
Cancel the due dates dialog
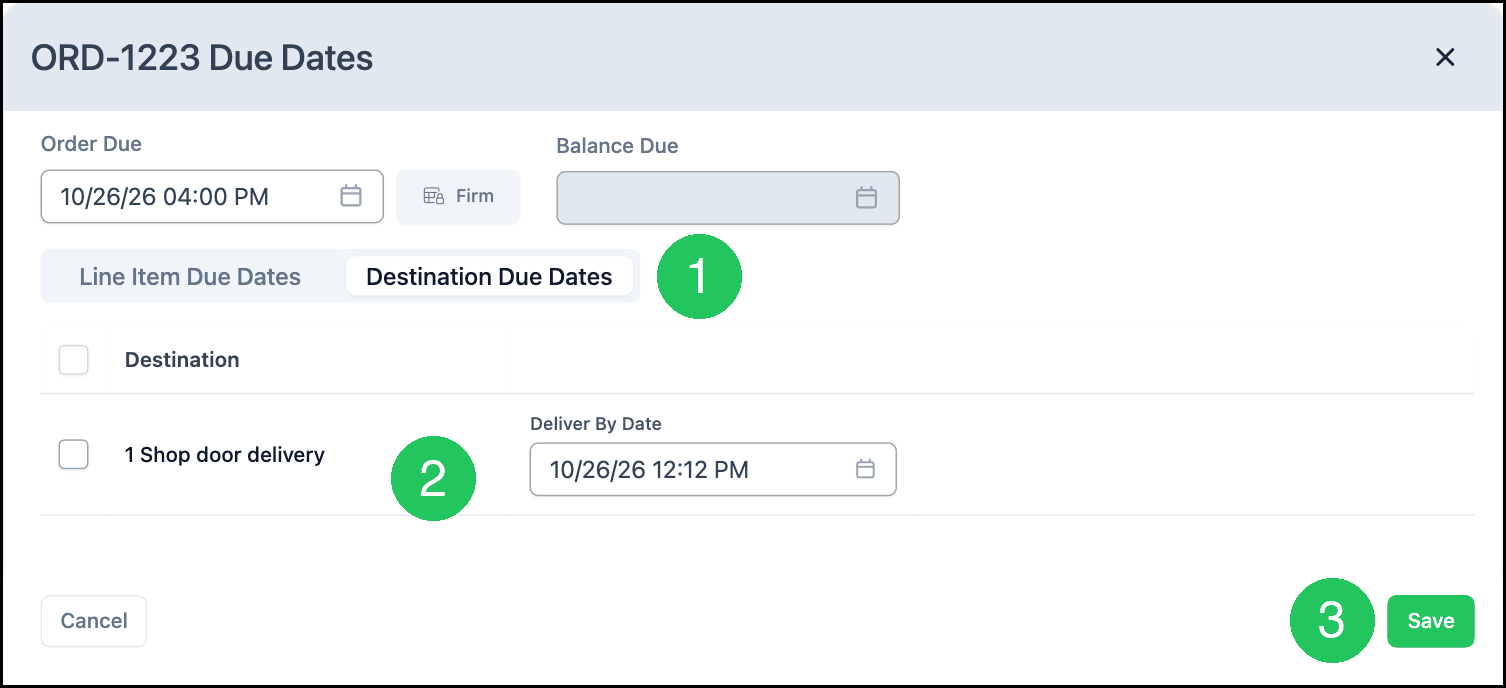(x=94, y=621)
